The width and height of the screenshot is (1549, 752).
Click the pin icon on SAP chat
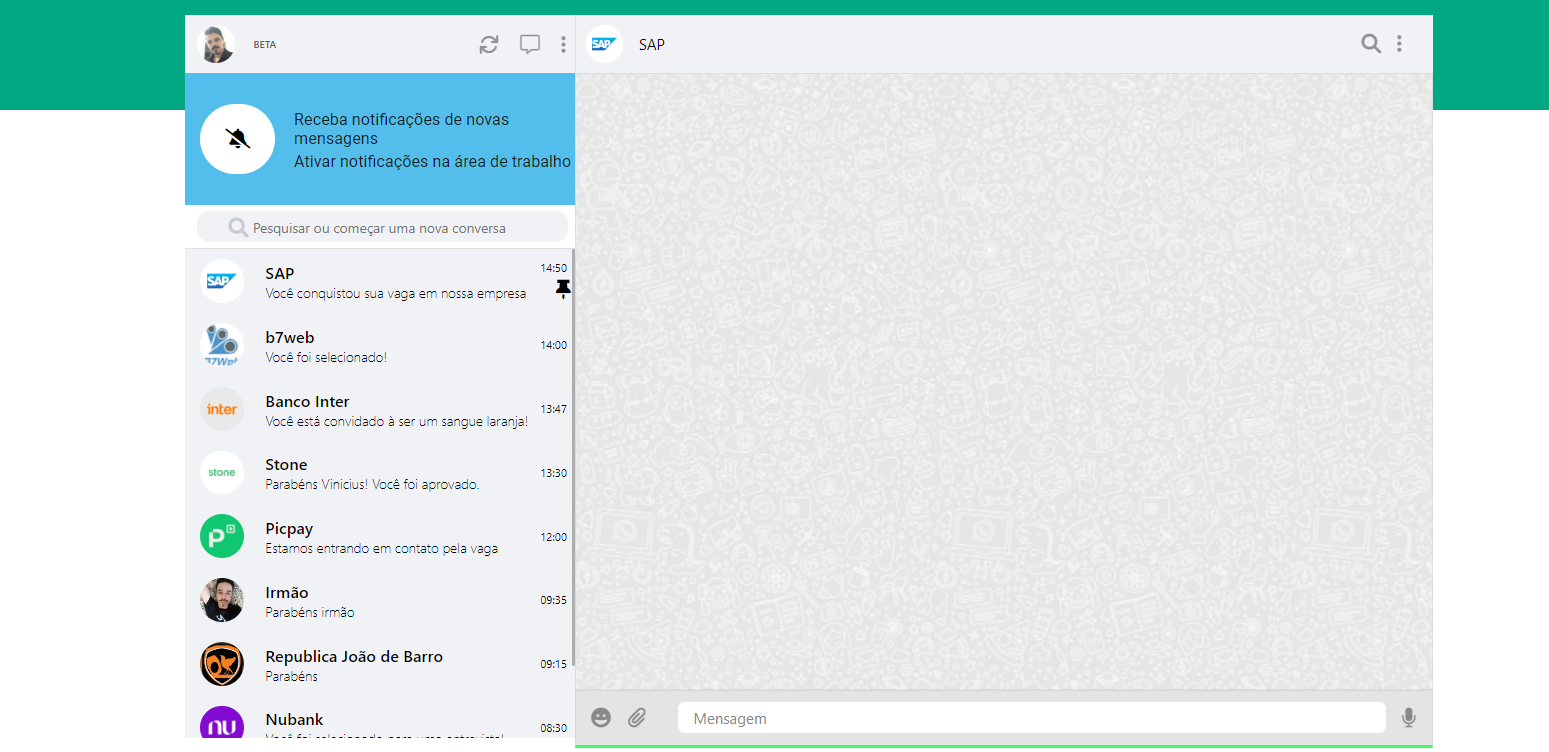click(x=563, y=290)
